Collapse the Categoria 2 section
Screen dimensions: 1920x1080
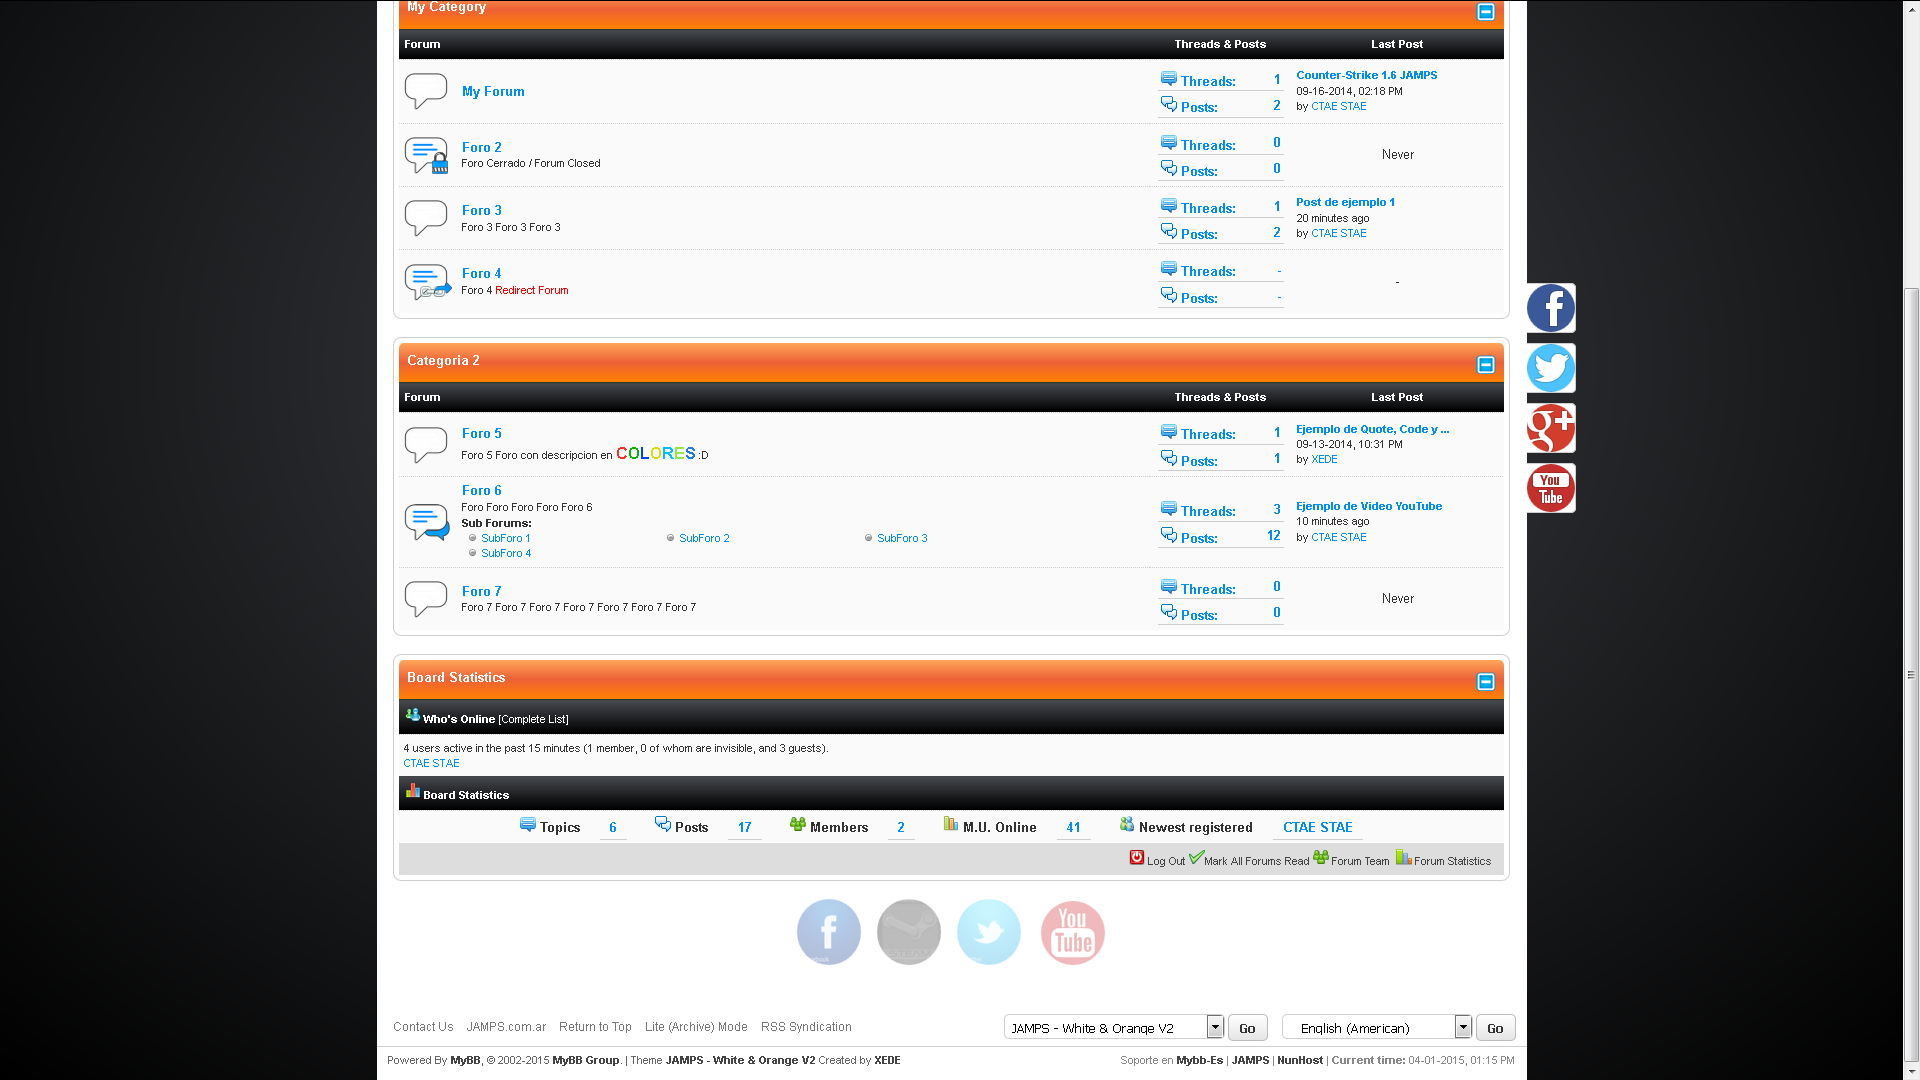1485,365
